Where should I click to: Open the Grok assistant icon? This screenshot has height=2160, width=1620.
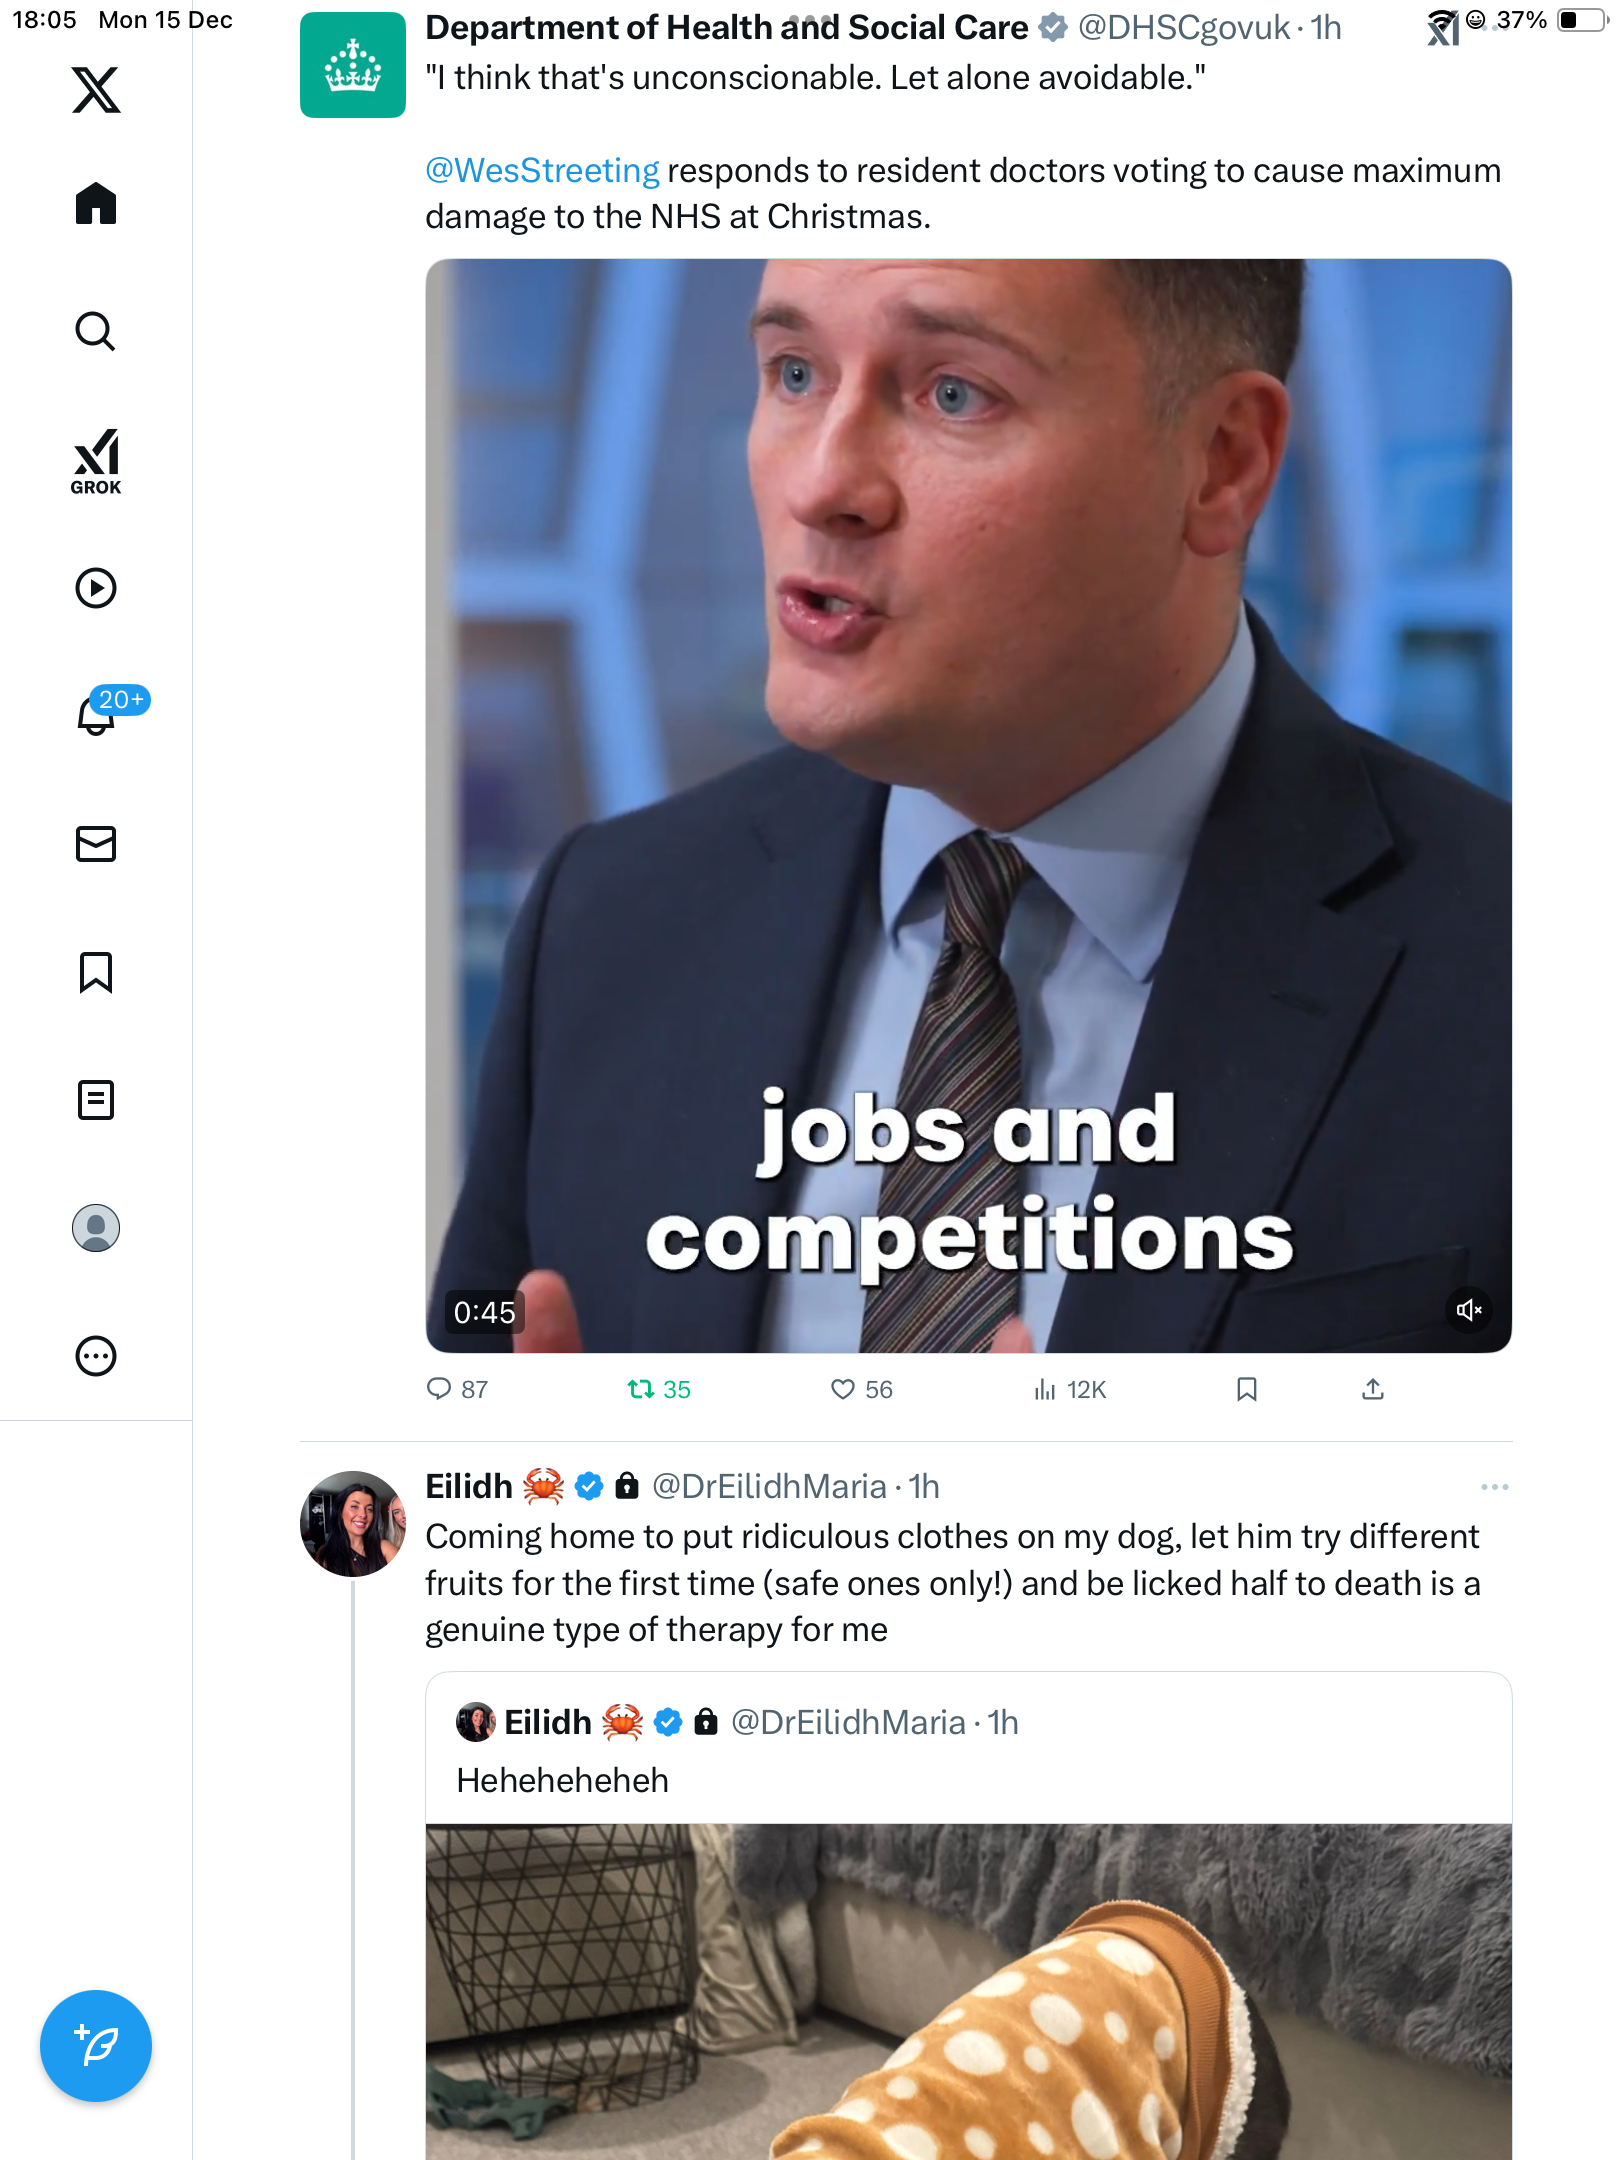coord(96,461)
